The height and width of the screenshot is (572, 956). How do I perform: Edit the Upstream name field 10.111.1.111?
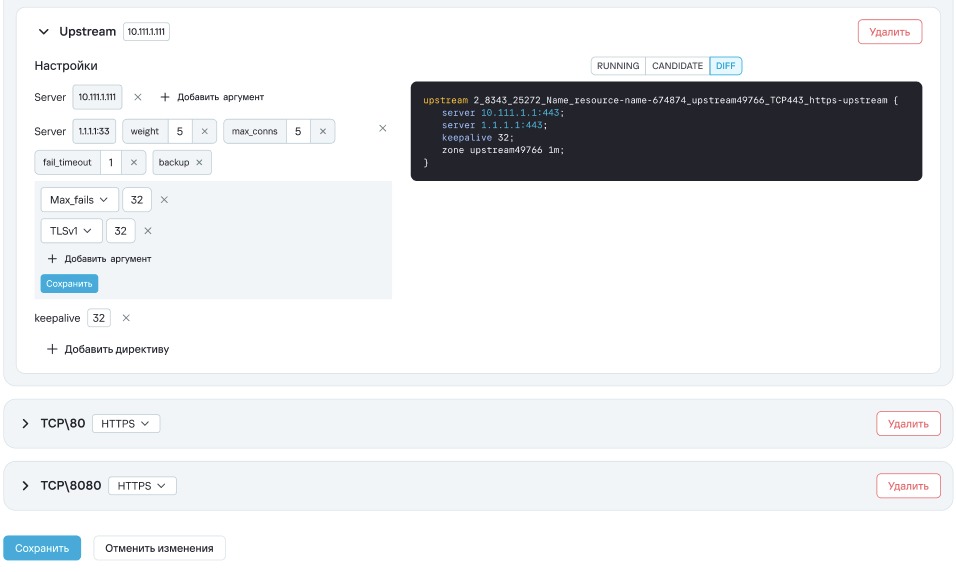coord(146,32)
